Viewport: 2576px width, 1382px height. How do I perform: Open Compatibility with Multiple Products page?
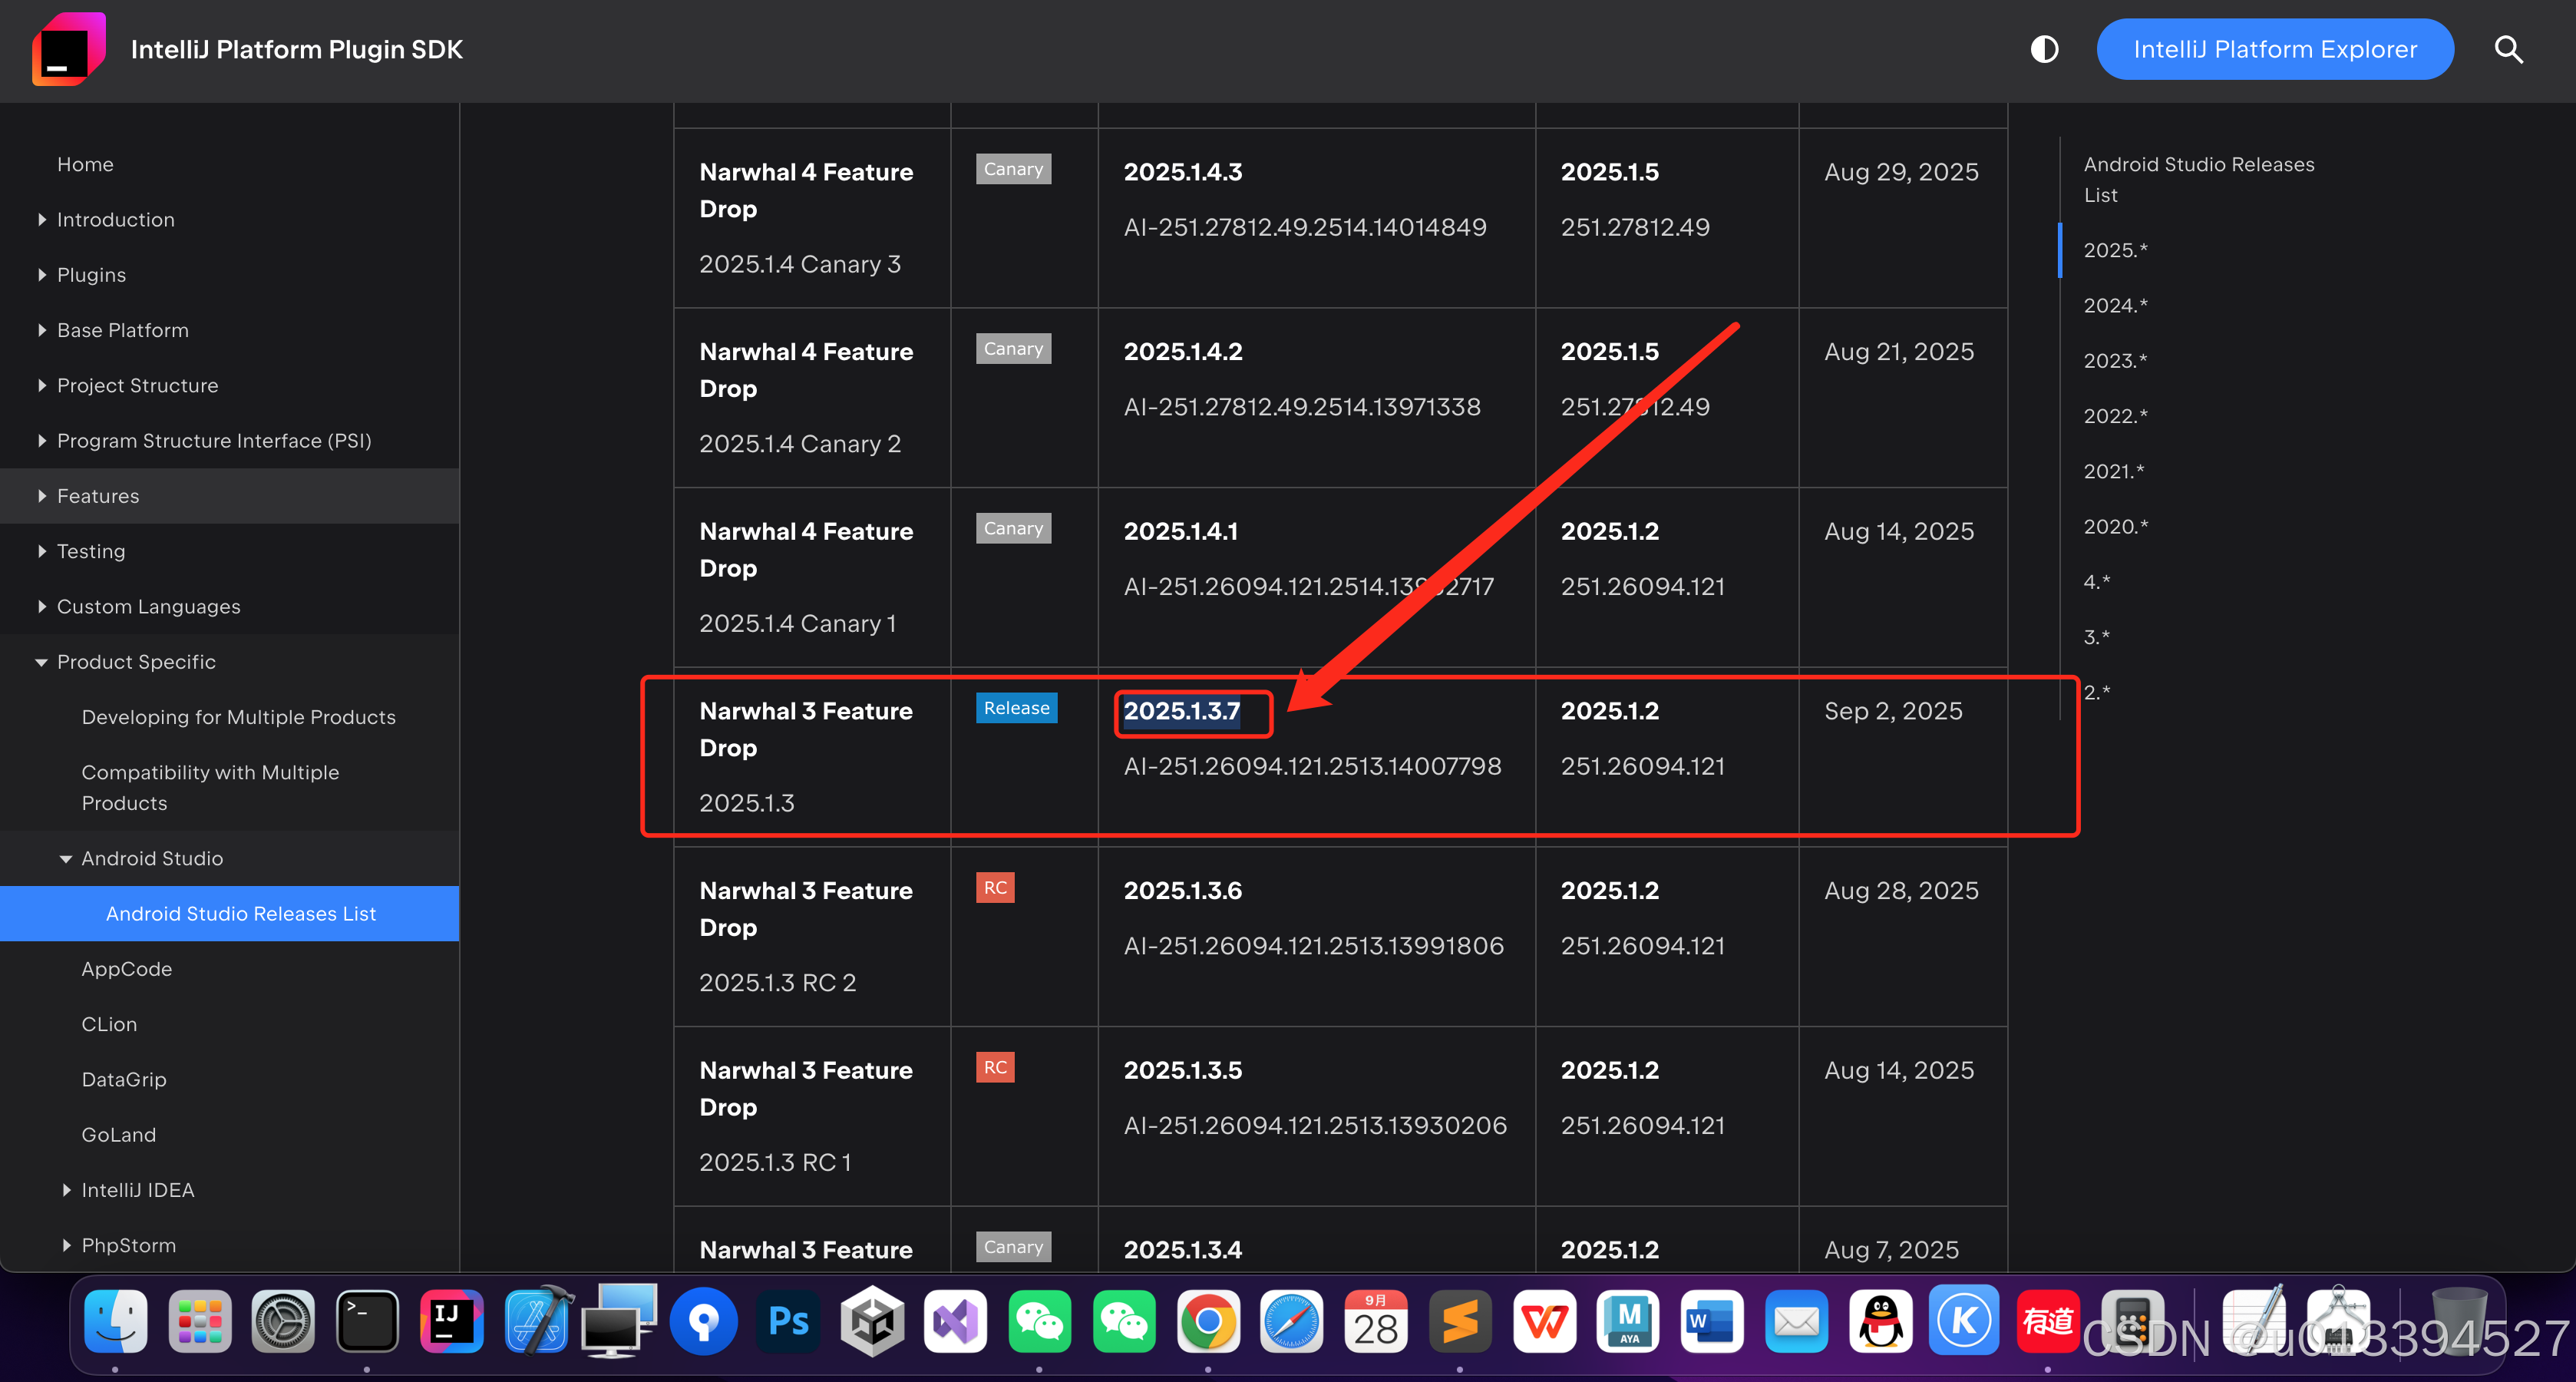point(210,787)
